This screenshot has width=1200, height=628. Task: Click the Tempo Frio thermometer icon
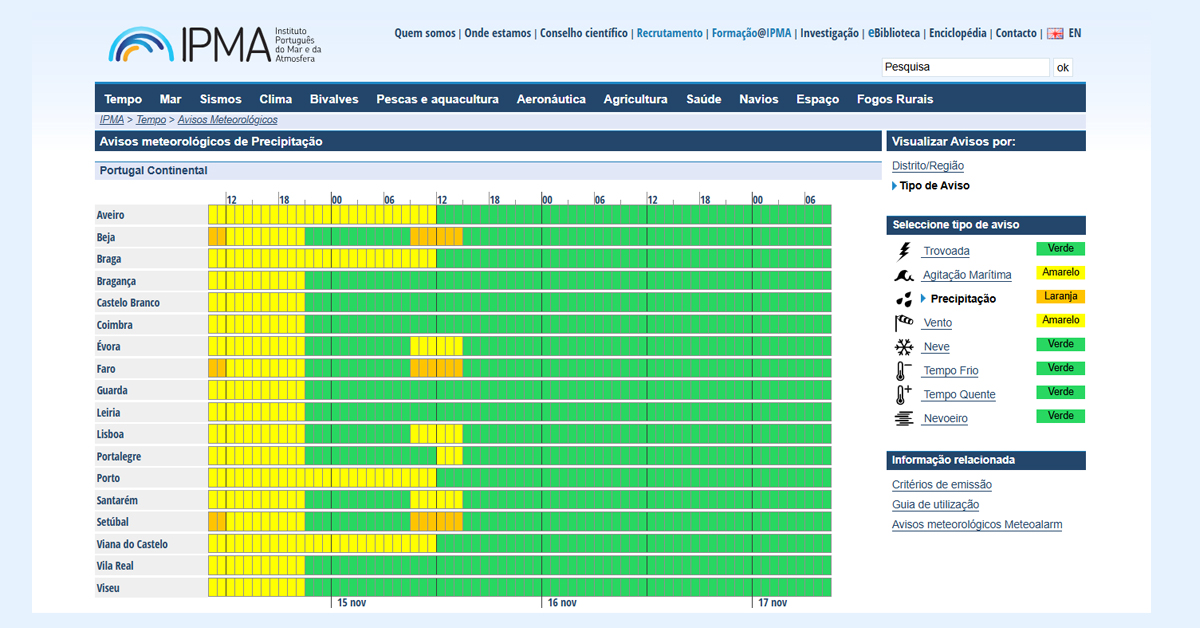point(904,371)
